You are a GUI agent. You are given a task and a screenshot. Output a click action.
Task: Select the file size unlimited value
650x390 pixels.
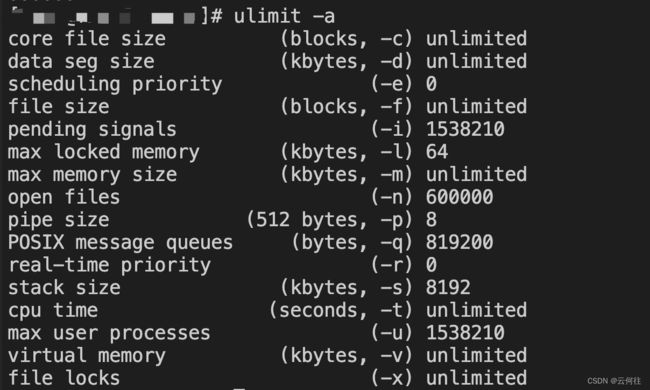coord(476,107)
